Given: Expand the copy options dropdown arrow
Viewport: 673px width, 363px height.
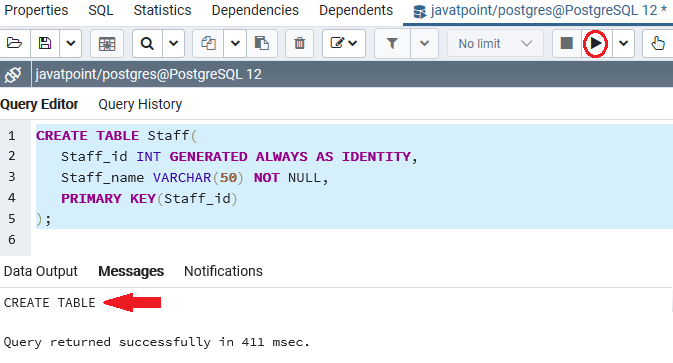Looking at the screenshot, I should point(235,43).
